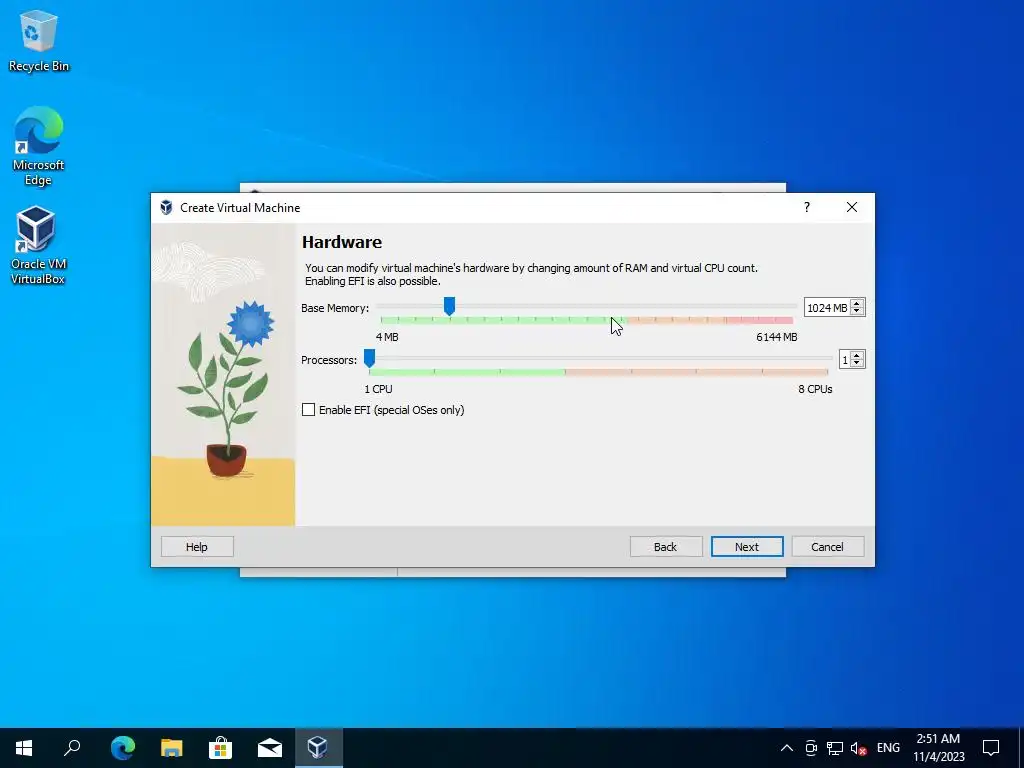
Task: Open Oracle VM VirtualBox desktop shortcut
Action: [37, 246]
